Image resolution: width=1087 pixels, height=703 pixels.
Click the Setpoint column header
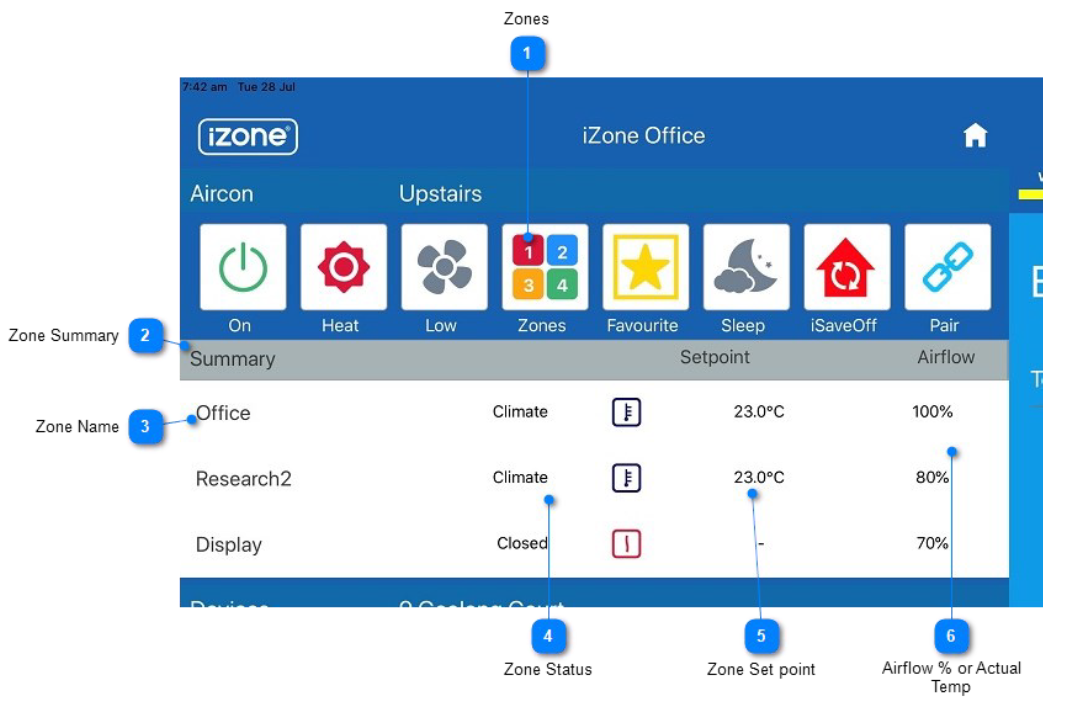click(715, 357)
